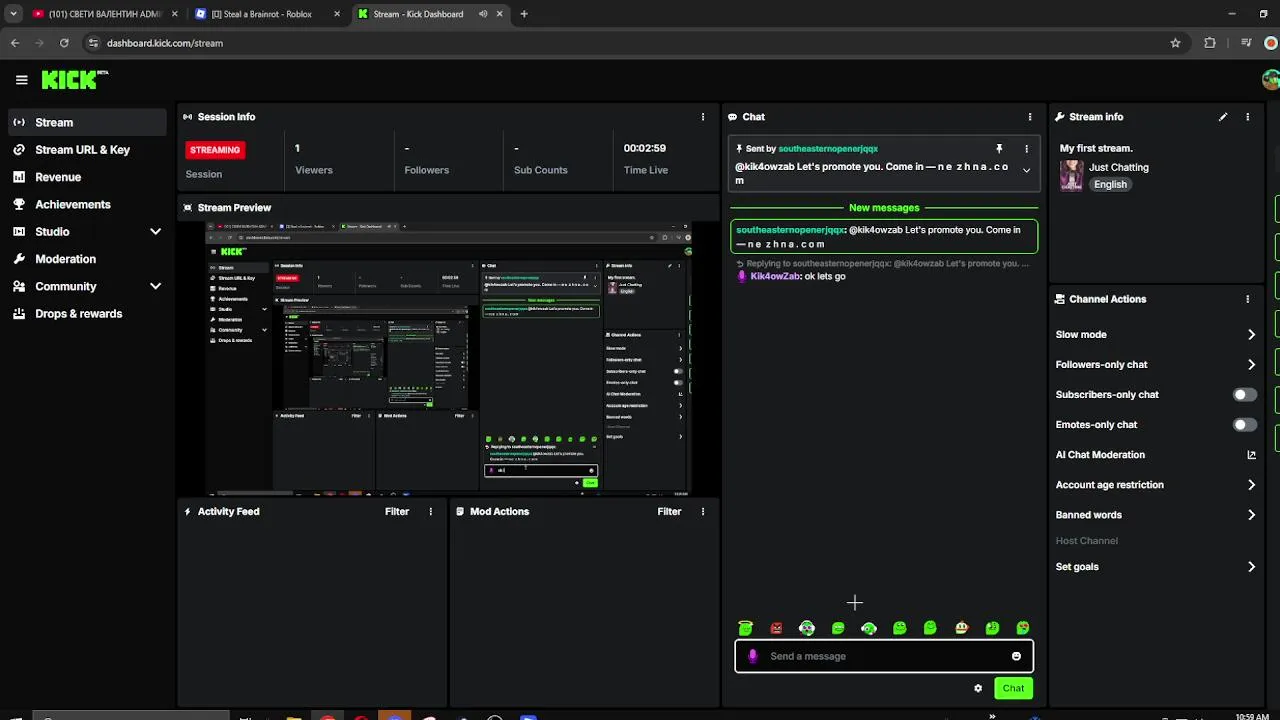The width and height of the screenshot is (1280, 720).
Task: Toggle Subscribers-only chat switch
Action: [x=1244, y=395]
